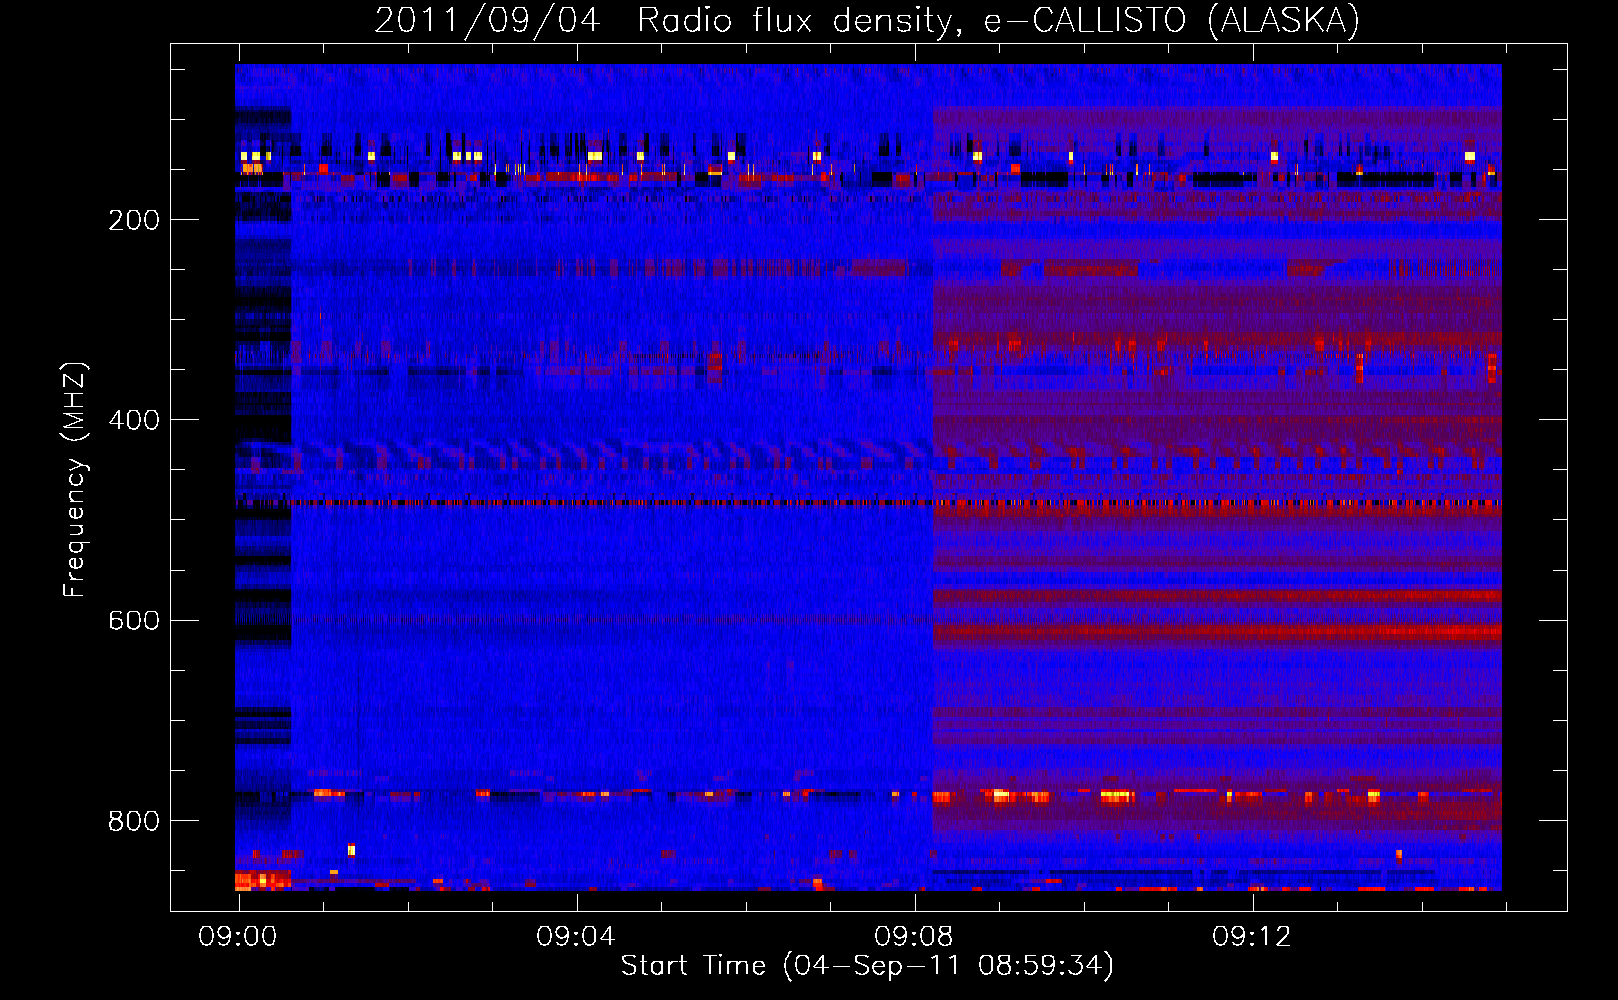Click the 200 frequency tick label
This screenshot has width=1618, height=1000.
(x=134, y=220)
